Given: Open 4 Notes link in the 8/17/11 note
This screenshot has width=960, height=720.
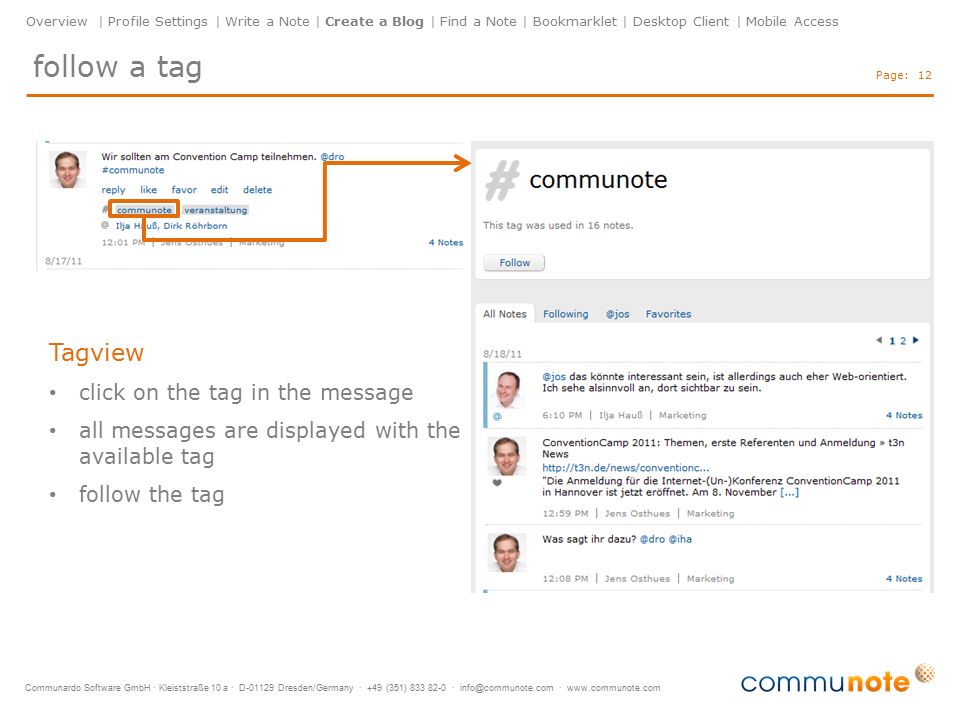Looking at the screenshot, I should (x=446, y=242).
